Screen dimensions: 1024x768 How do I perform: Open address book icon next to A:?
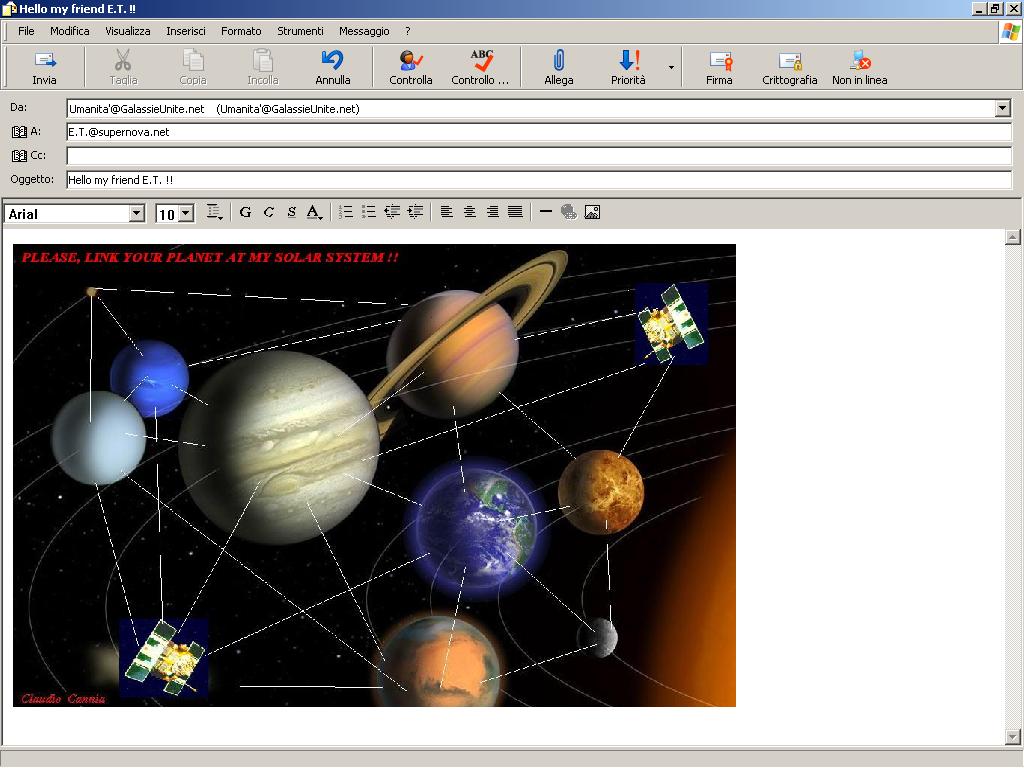pyautogui.click(x=19, y=132)
